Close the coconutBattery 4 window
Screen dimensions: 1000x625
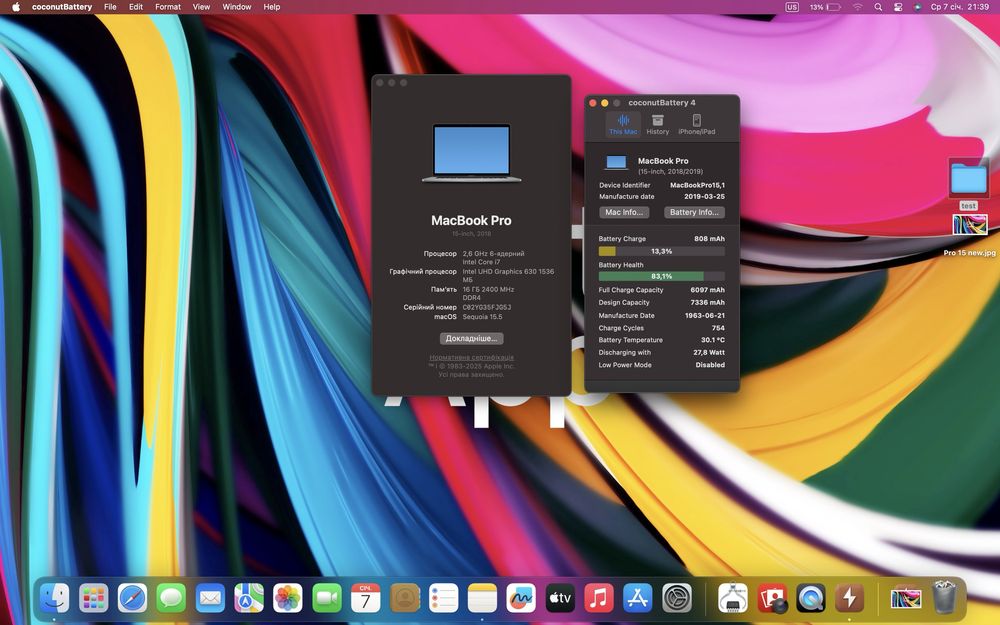[x=592, y=103]
